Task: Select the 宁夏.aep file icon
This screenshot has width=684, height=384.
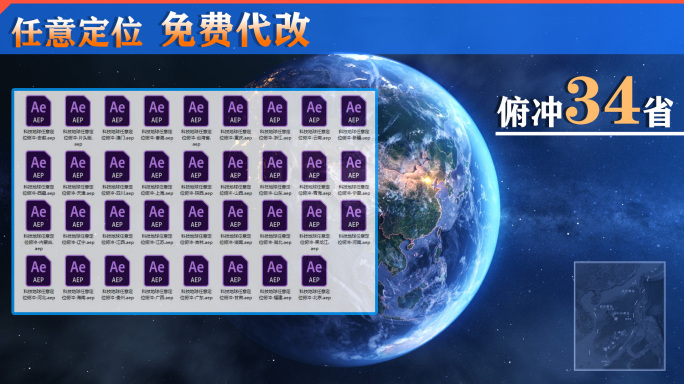Action: 354,167
